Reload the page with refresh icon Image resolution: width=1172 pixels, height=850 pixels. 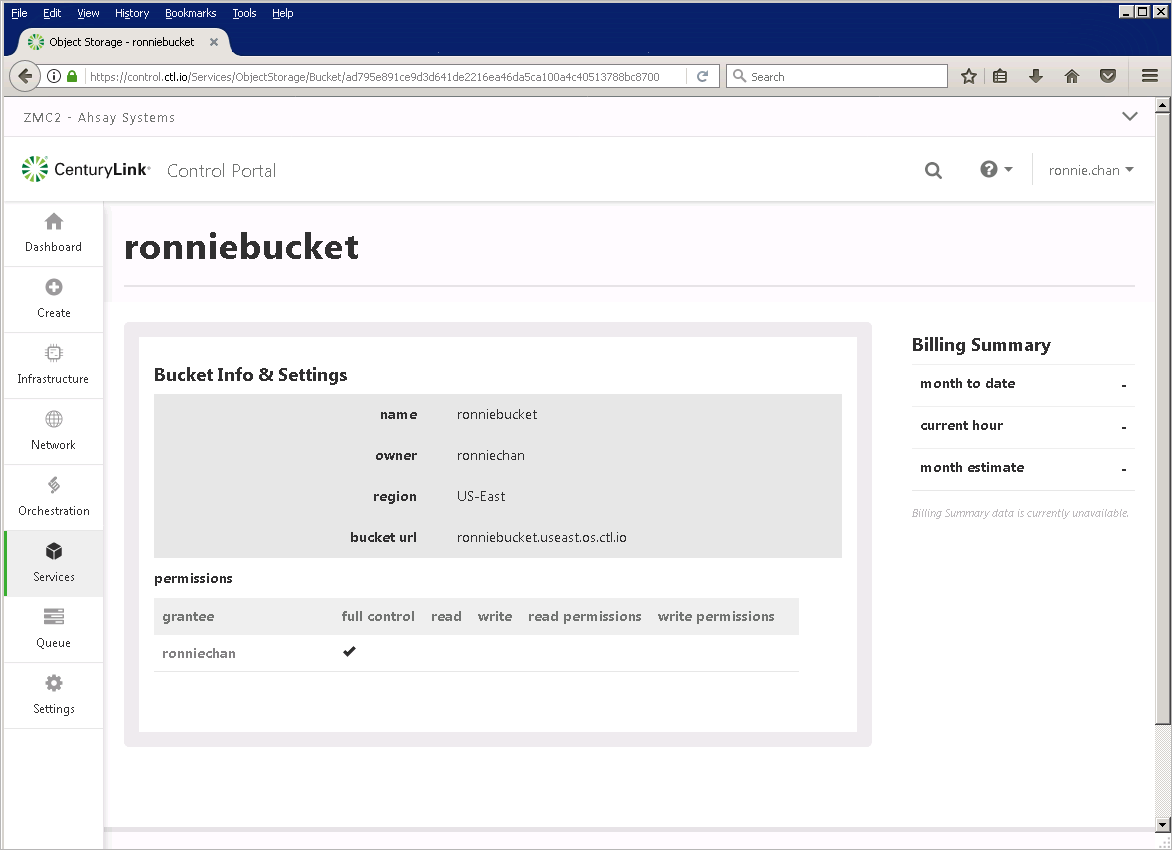pyautogui.click(x=702, y=76)
